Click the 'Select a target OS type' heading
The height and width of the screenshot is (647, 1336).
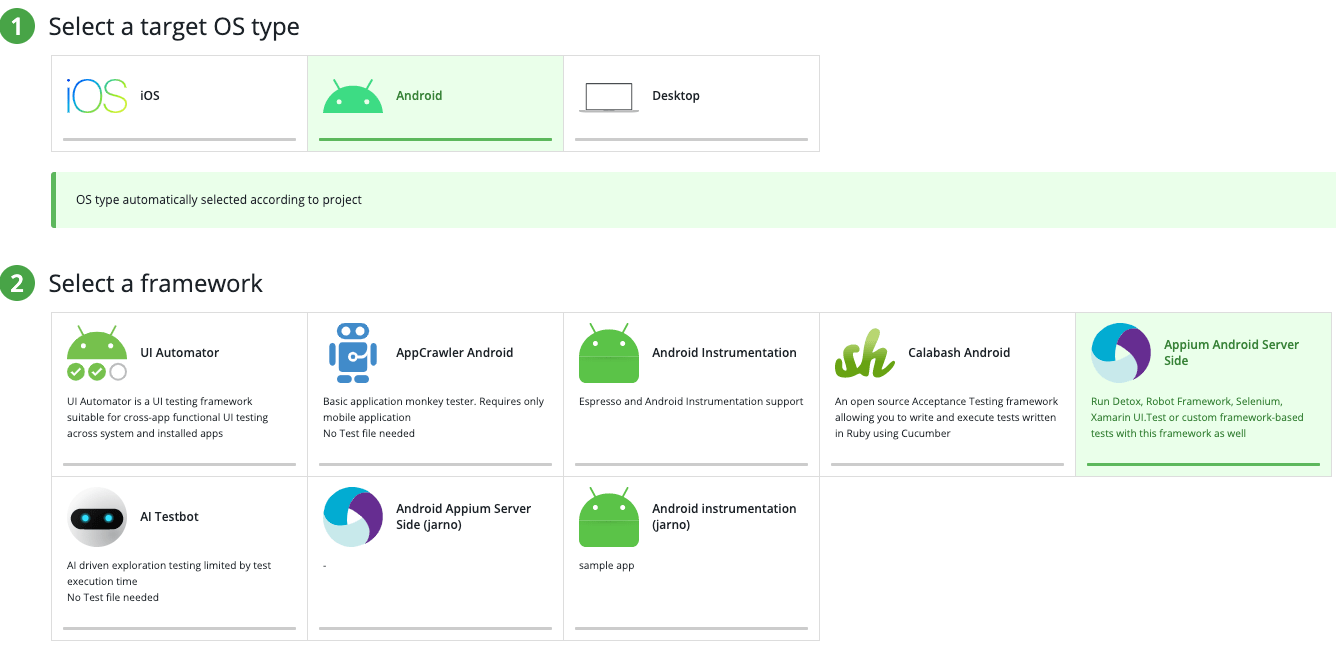pos(174,27)
